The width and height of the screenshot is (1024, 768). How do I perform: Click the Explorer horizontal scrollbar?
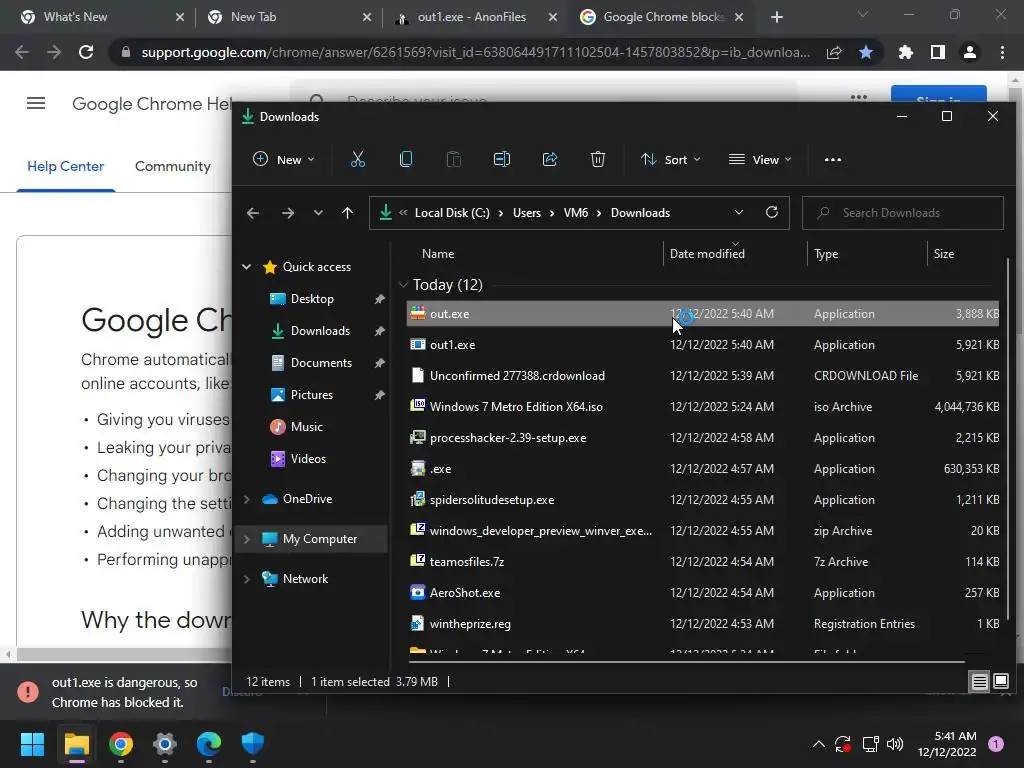[x=686, y=662]
